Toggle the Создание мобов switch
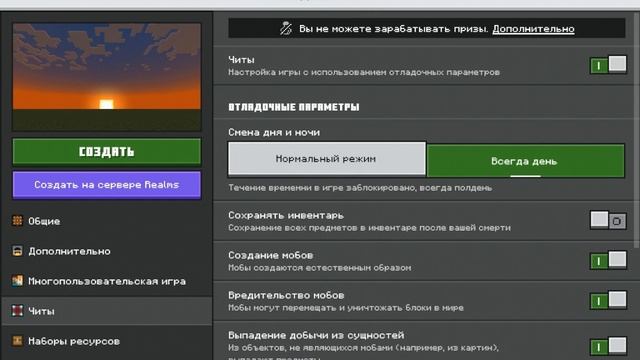Image resolution: width=640 pixels, height=360 pixels. tap(608, 260)
